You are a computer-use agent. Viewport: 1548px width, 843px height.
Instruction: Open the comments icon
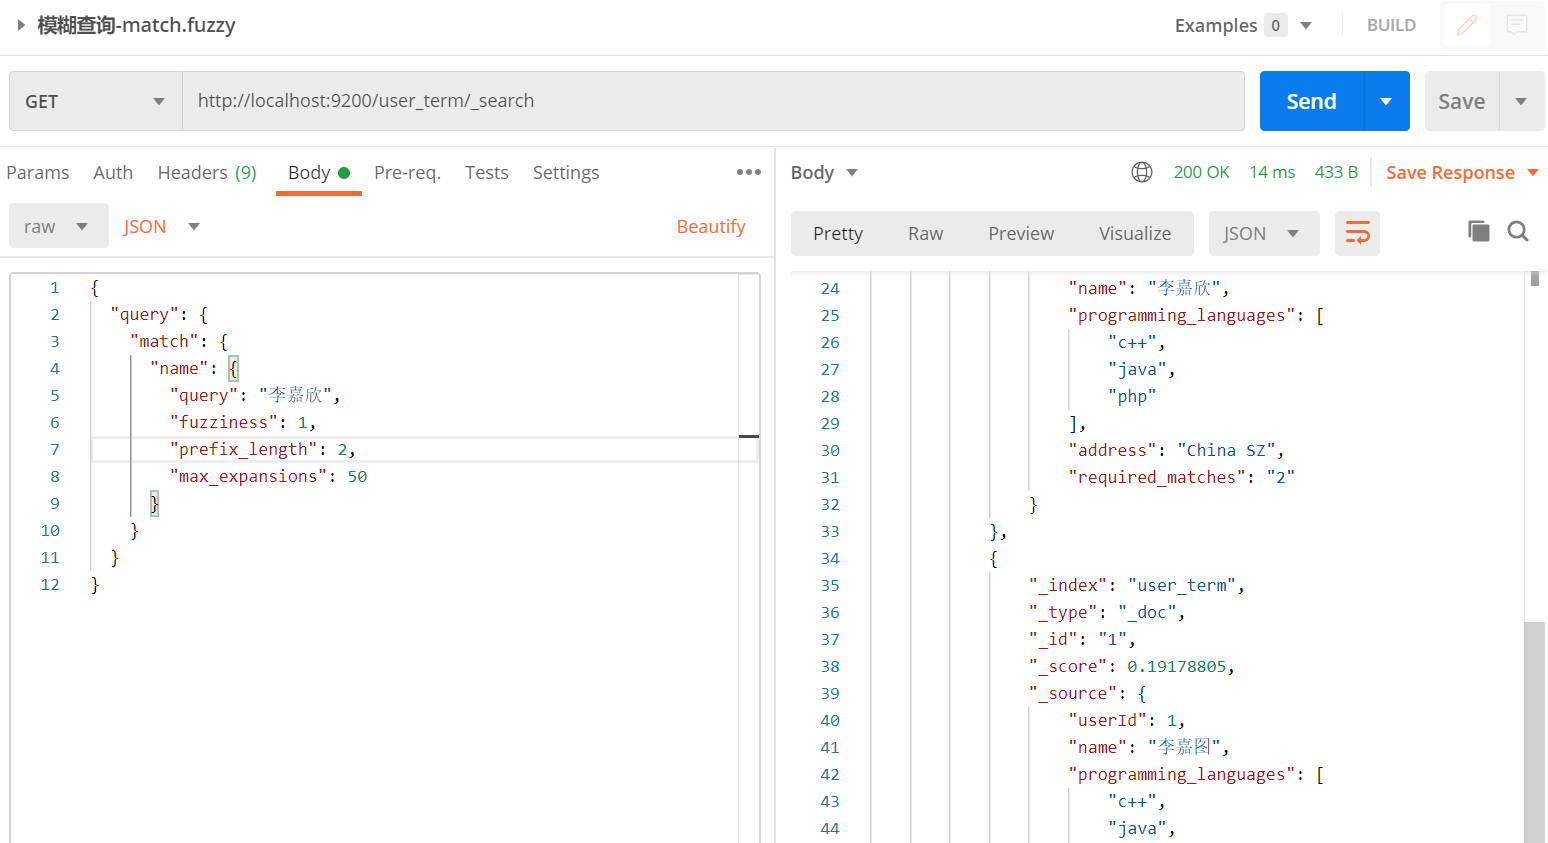(x=1517, y=25)
